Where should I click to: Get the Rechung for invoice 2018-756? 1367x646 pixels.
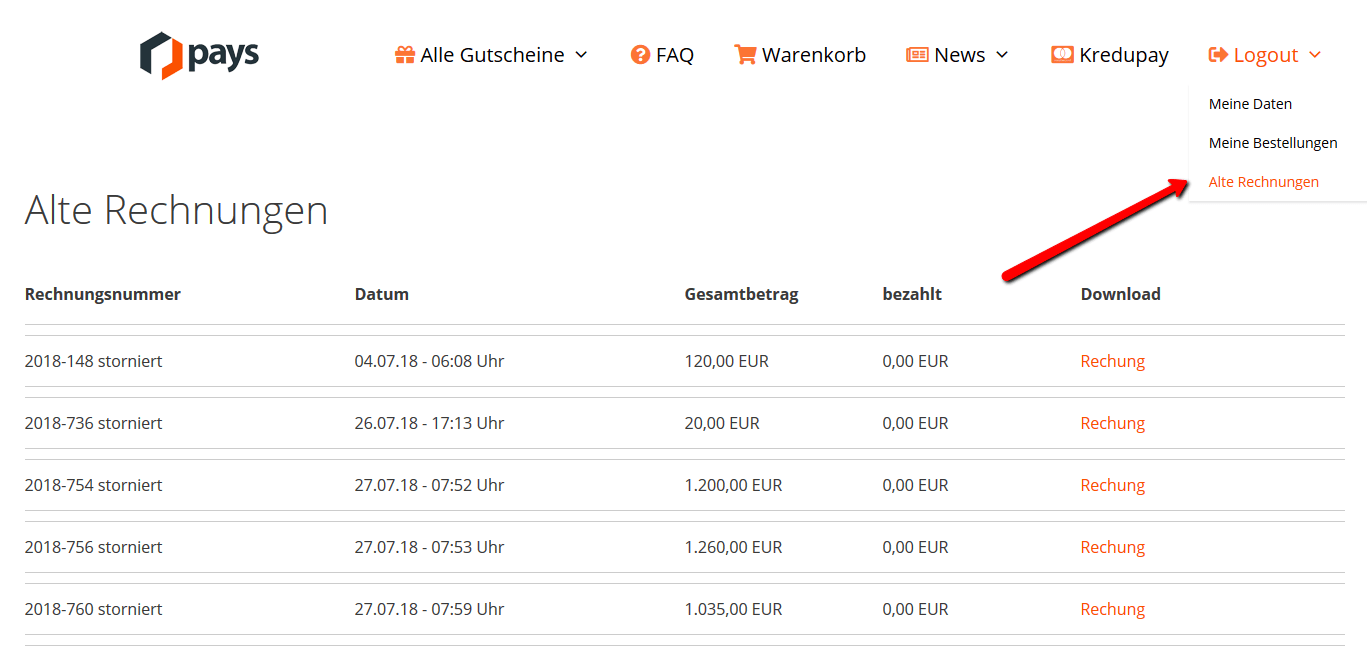coord(1112,547)
